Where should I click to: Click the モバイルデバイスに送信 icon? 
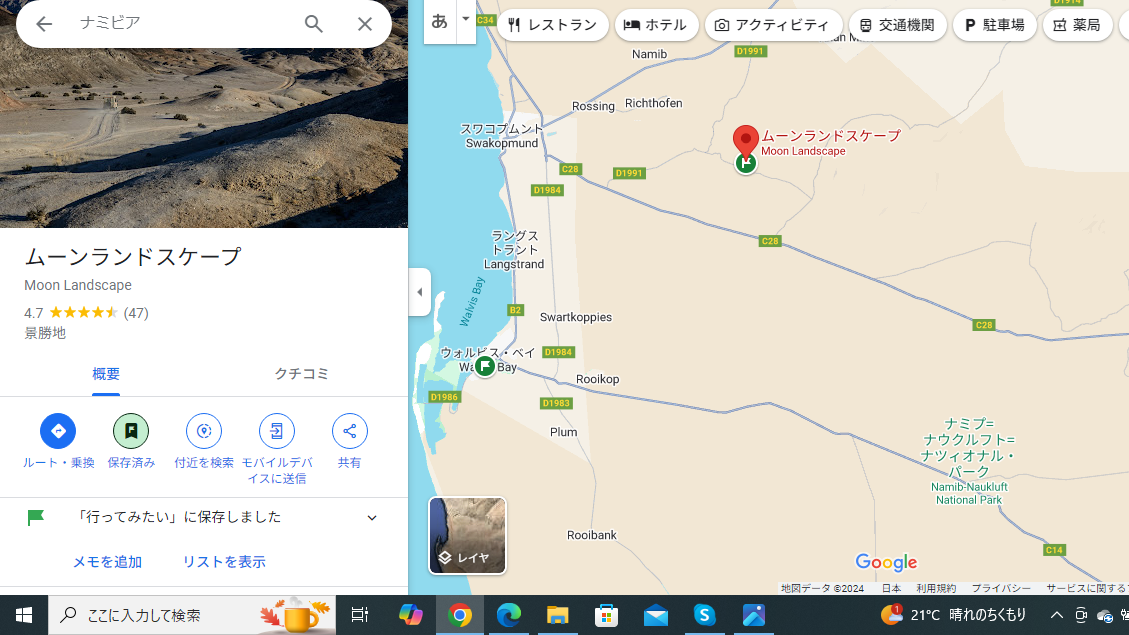coord(276,431)
